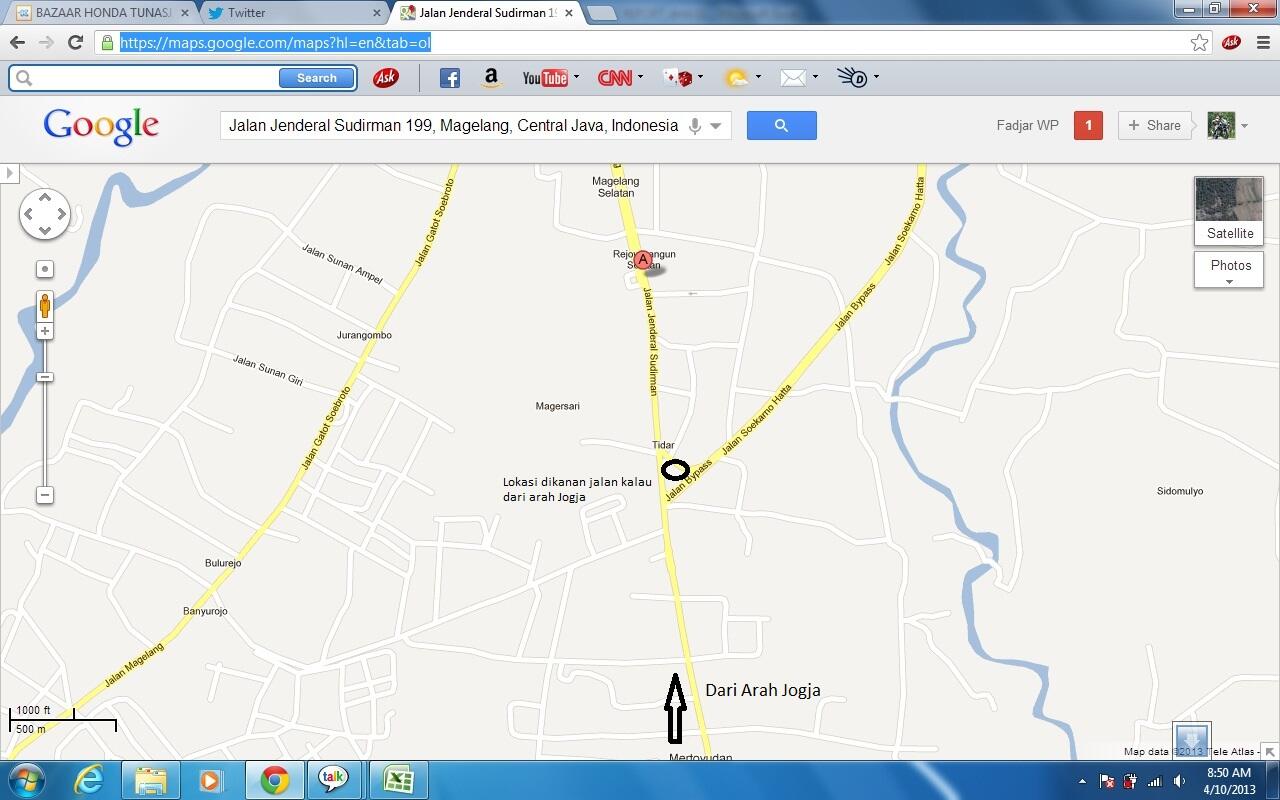Click the zoom slider handle
Viewport: 1280px width, 800px height.
[45, 377]
